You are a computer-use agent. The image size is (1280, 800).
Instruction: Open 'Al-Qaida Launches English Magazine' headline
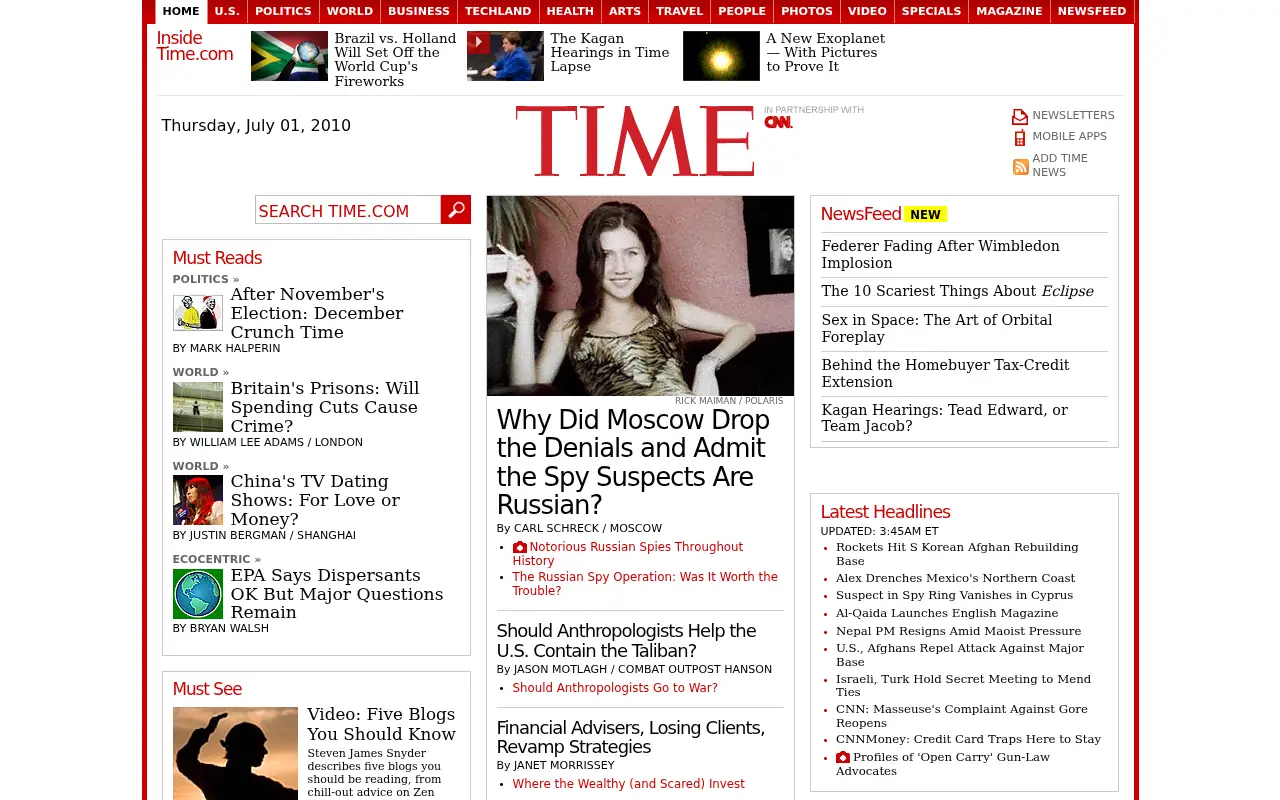tap(947, 613)
